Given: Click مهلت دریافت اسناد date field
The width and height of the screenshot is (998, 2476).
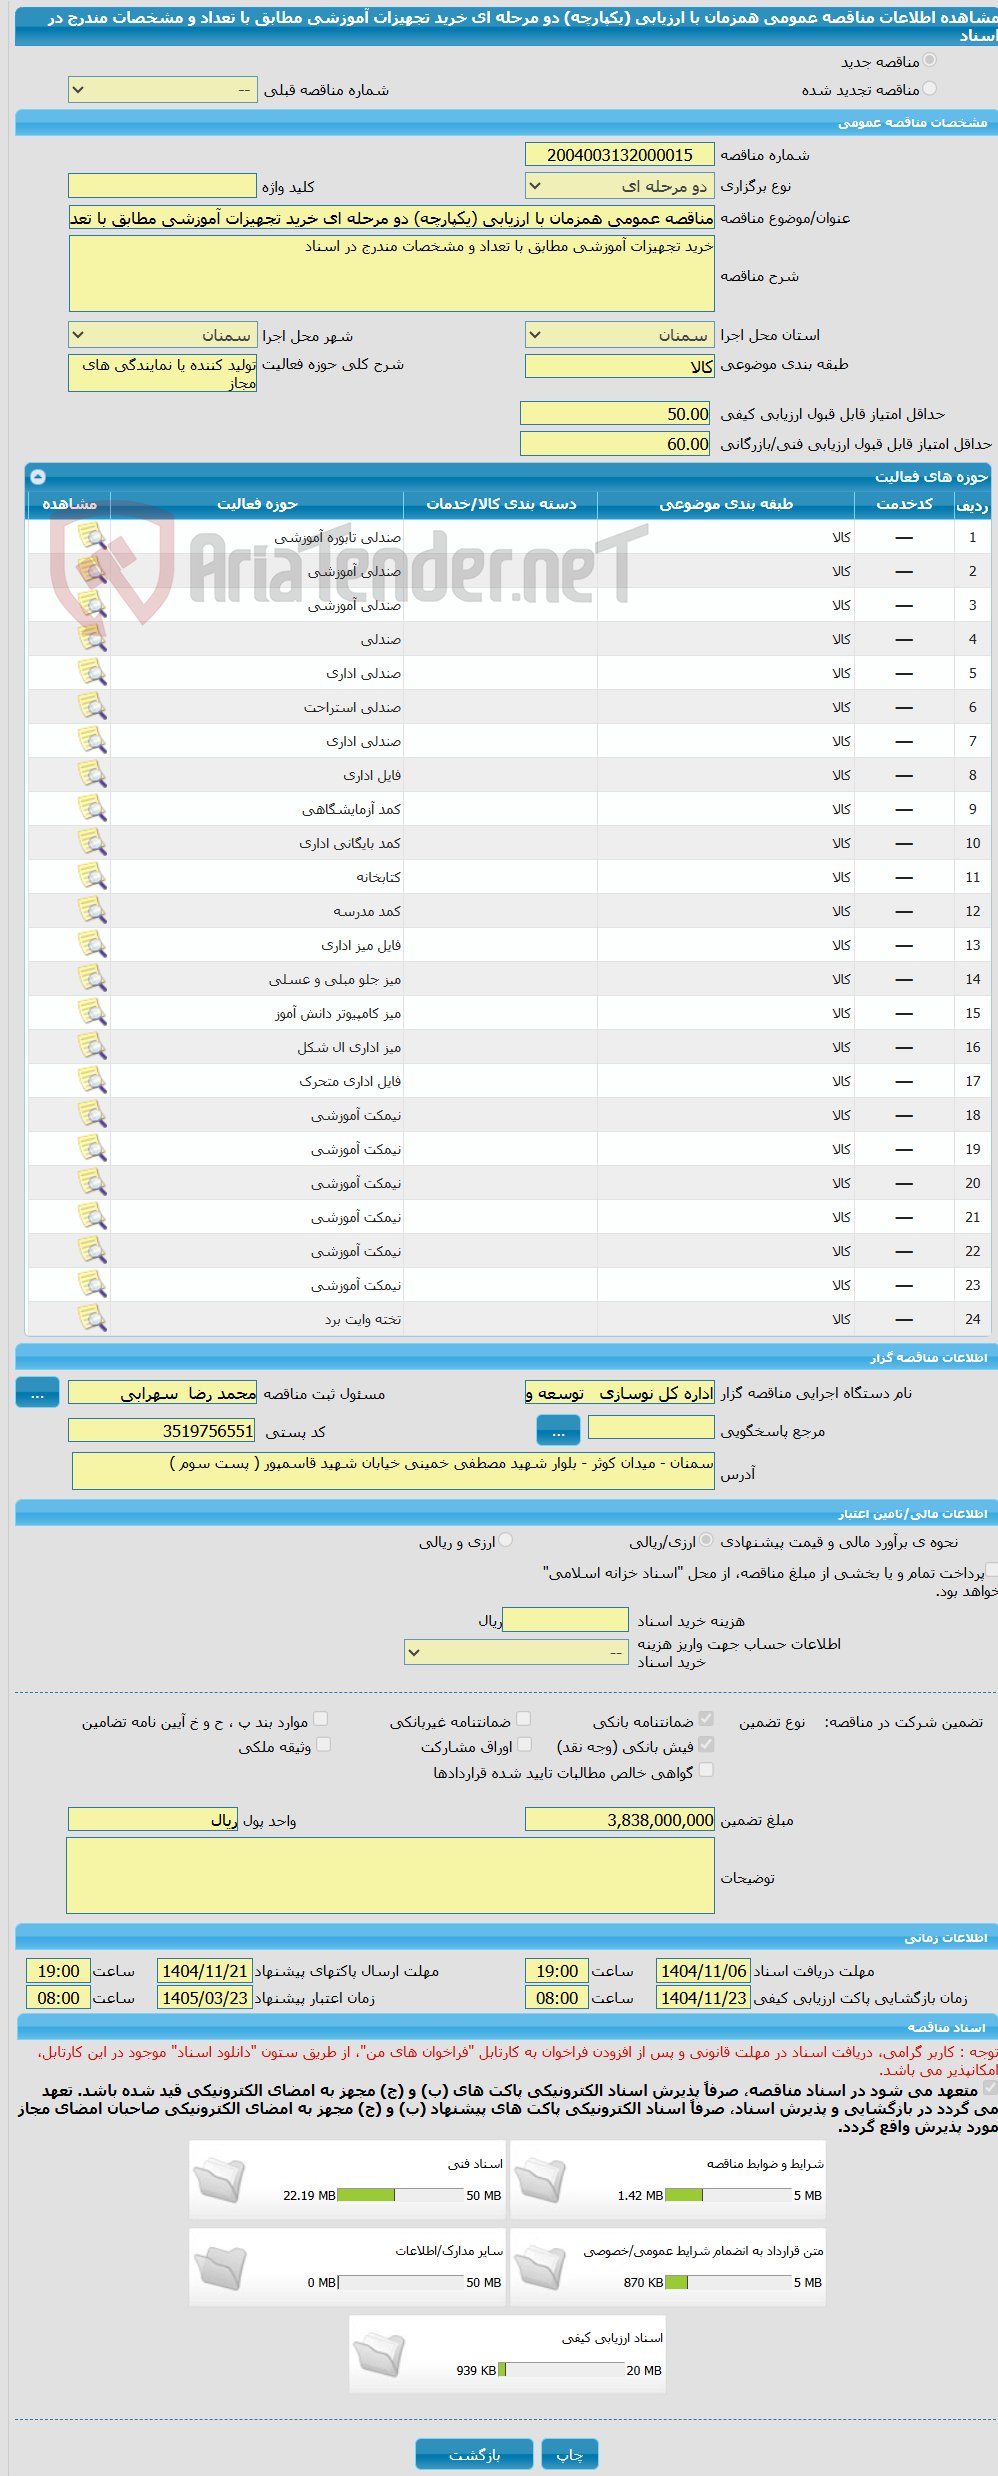Looking at the screenshot, I should [704, 1971].
